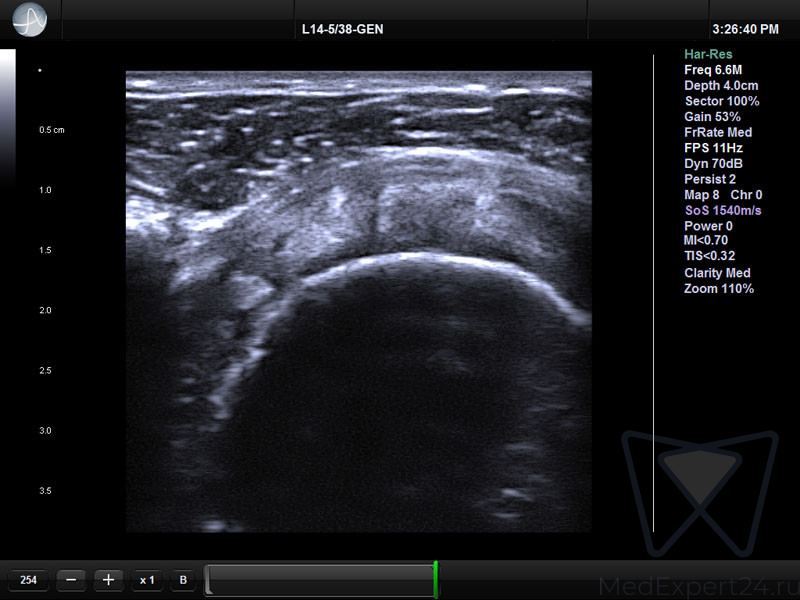Click the Zoom 110% value
Image resolution: width=800 pixels, height=600 pixels.
[718, 289]
